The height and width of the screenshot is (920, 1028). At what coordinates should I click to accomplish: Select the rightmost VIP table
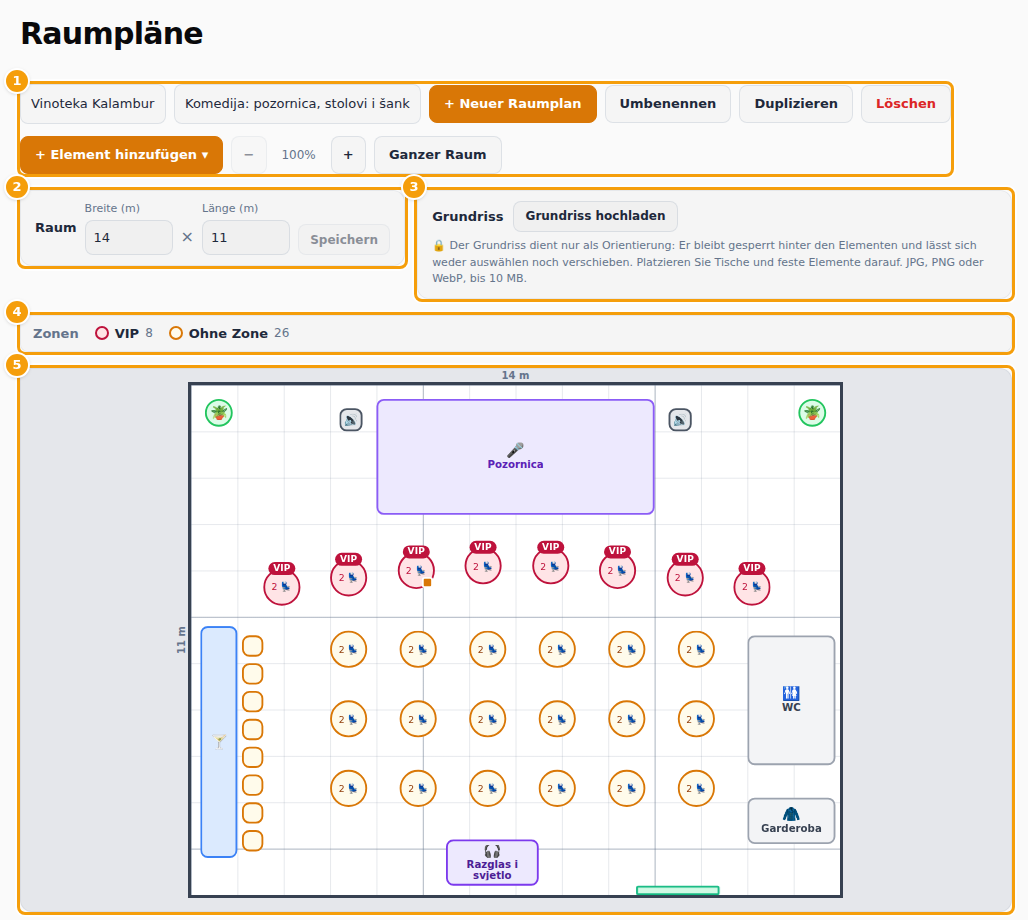click(x=752, y=586)
